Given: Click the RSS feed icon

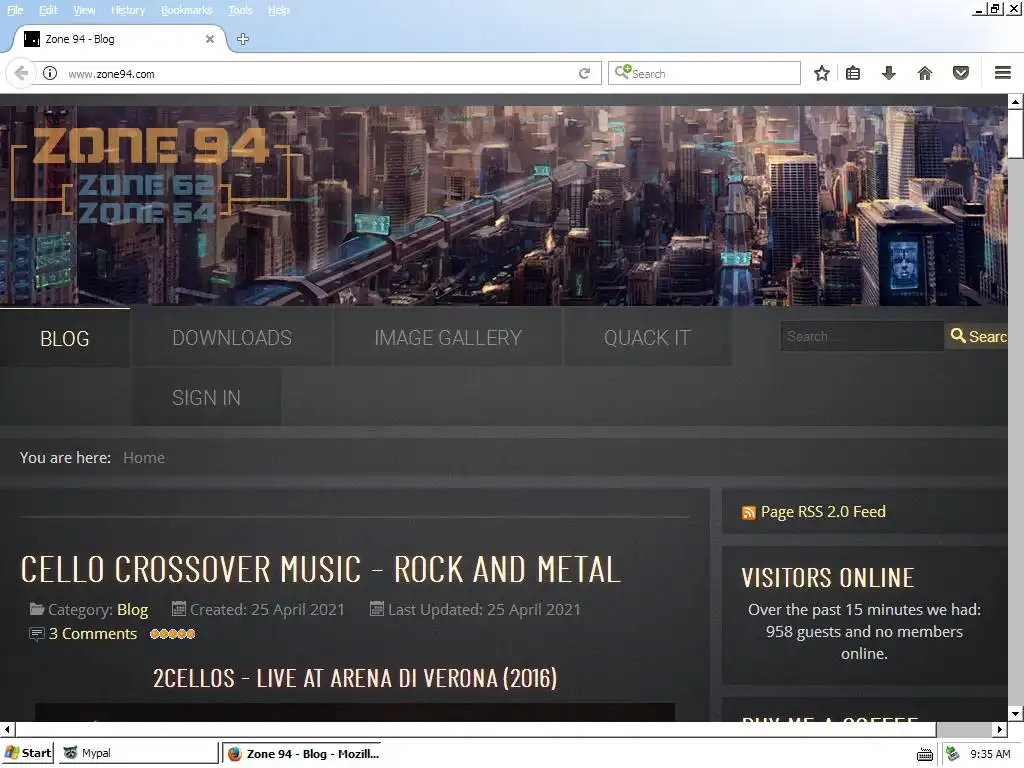Looking at the screenshot, I should 748,513.
